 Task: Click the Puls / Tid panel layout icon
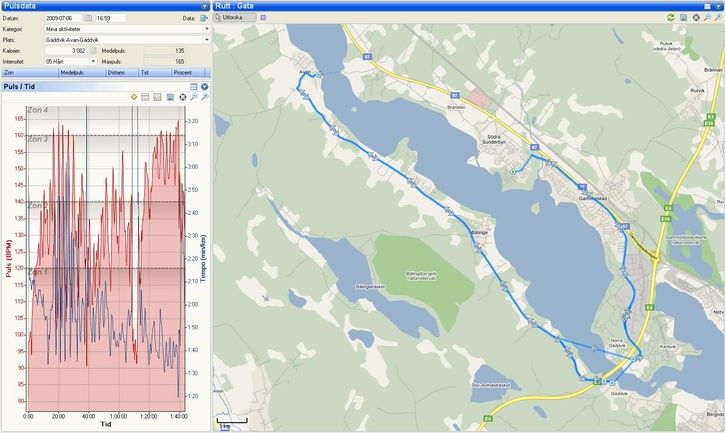[x=194, y=87]
